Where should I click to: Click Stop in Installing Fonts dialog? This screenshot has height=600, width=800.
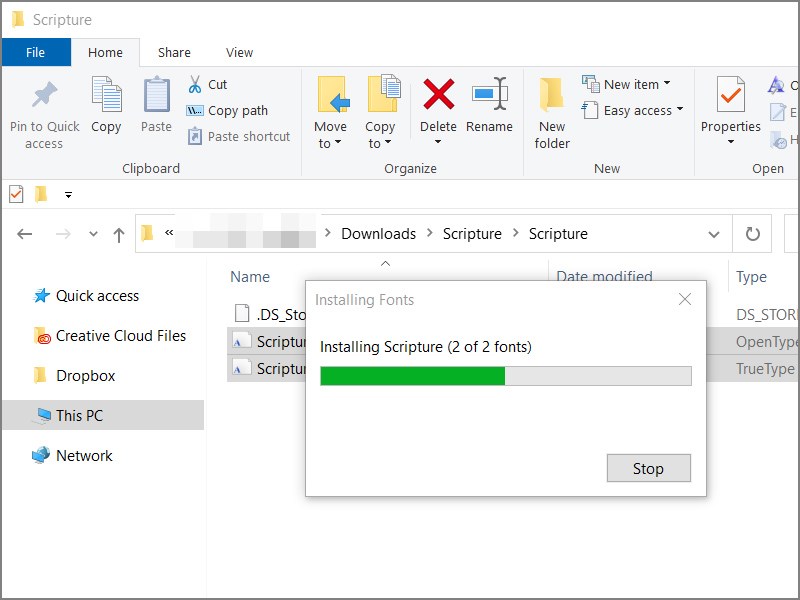pos(648,468)
